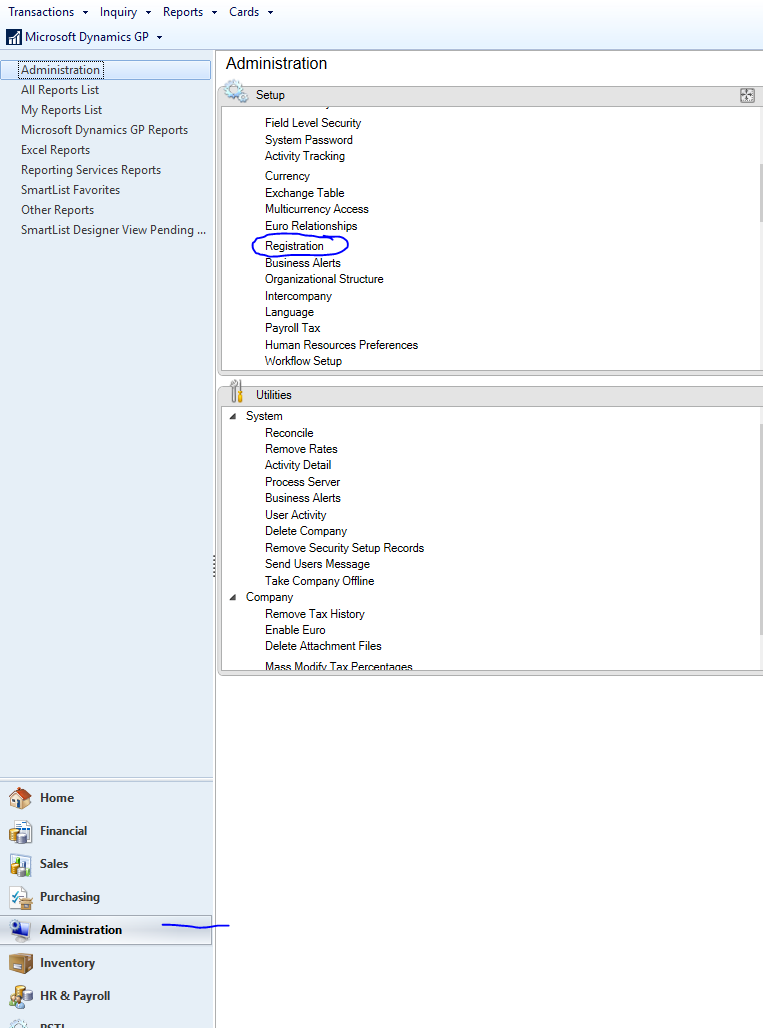763x1028 pixels.
Task: Open Reconcile utility
Action: [289, 433]
